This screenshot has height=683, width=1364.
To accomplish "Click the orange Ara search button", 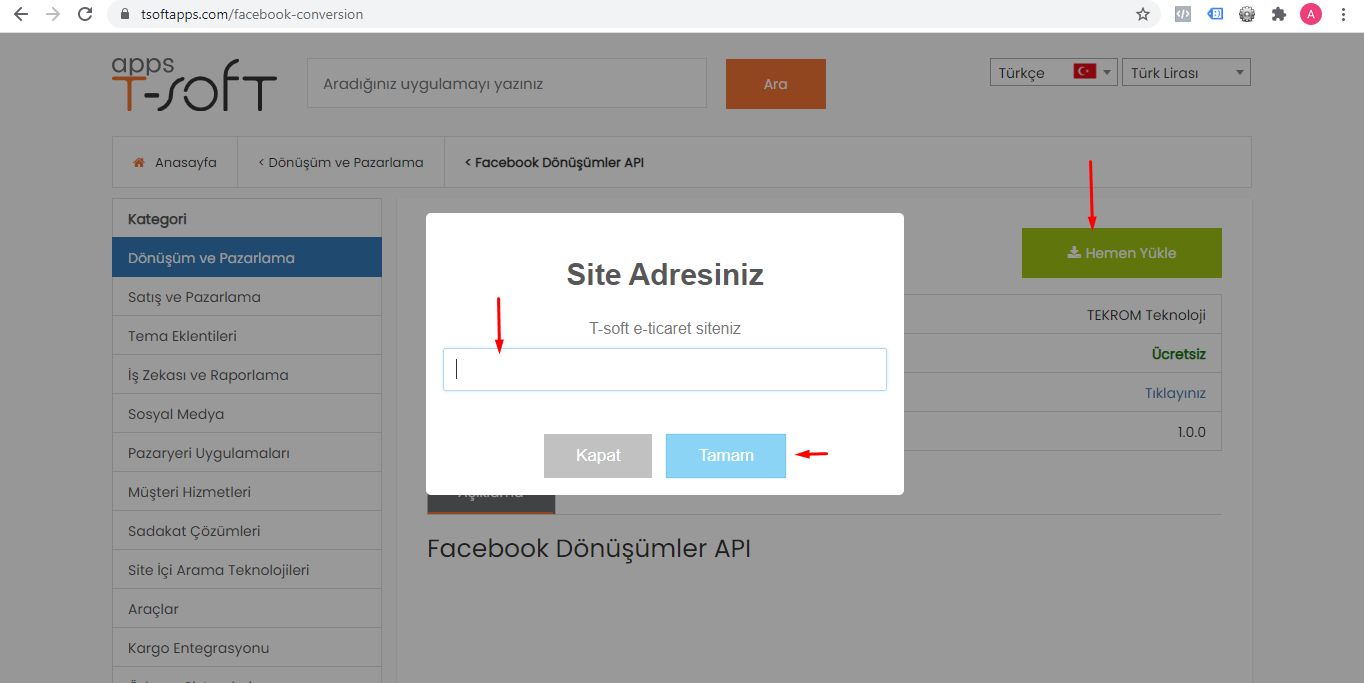I will click(776, 84).
